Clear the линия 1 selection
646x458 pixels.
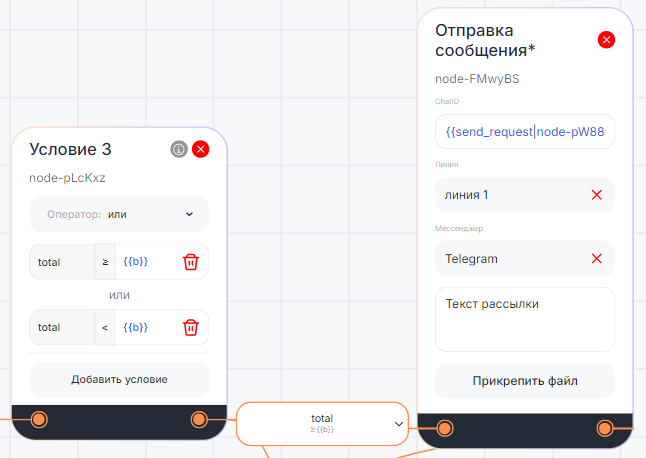(x=597, y=195)
